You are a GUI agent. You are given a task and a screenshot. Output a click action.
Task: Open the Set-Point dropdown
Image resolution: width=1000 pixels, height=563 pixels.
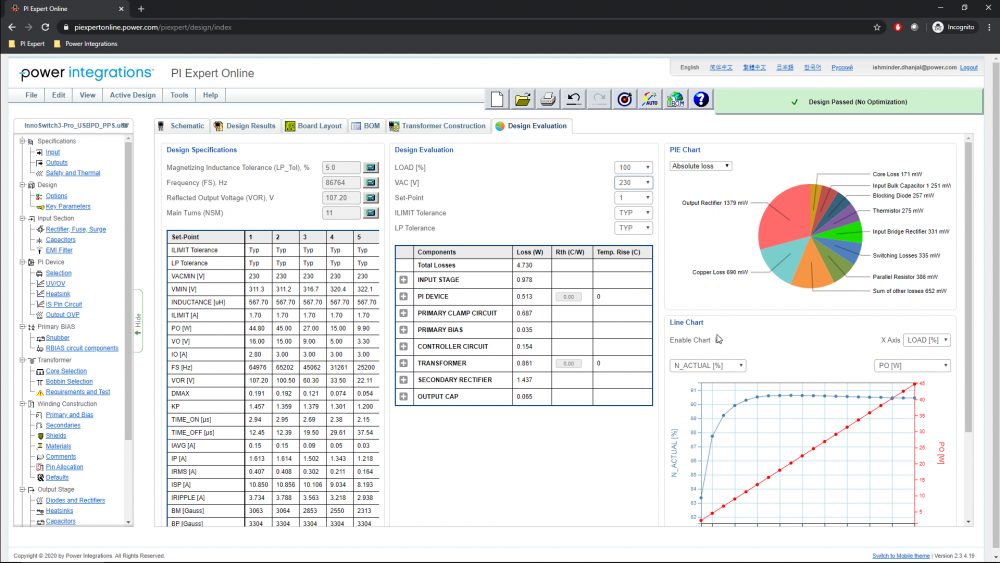(x=633, y=198)
